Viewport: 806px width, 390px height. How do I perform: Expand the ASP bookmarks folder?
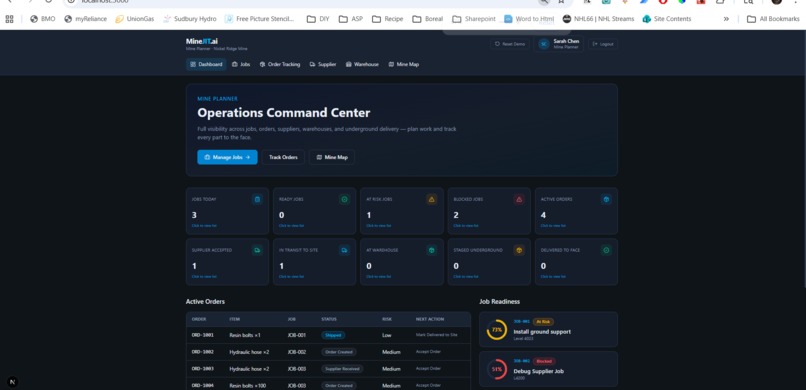(x=351, y=19)
